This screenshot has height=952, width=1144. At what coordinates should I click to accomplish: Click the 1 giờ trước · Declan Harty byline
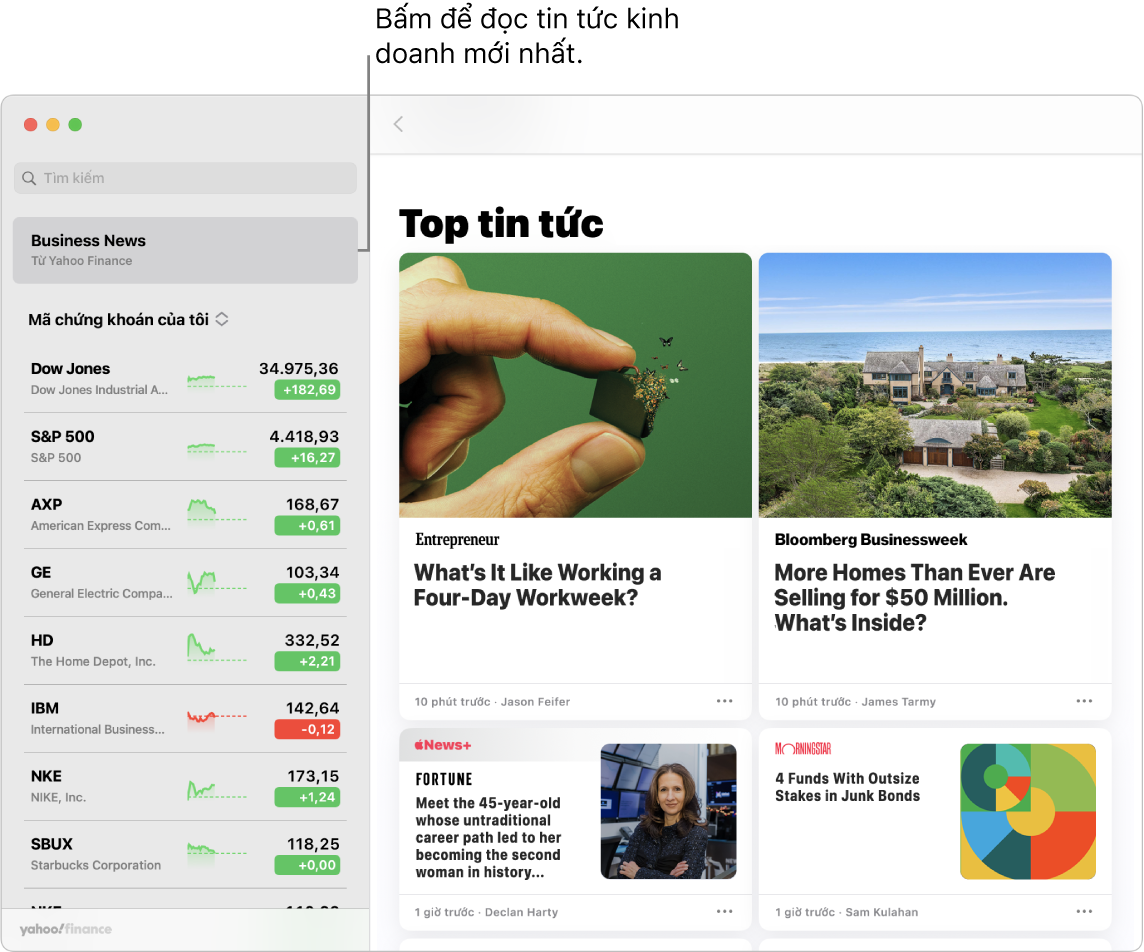coord(486,912)
